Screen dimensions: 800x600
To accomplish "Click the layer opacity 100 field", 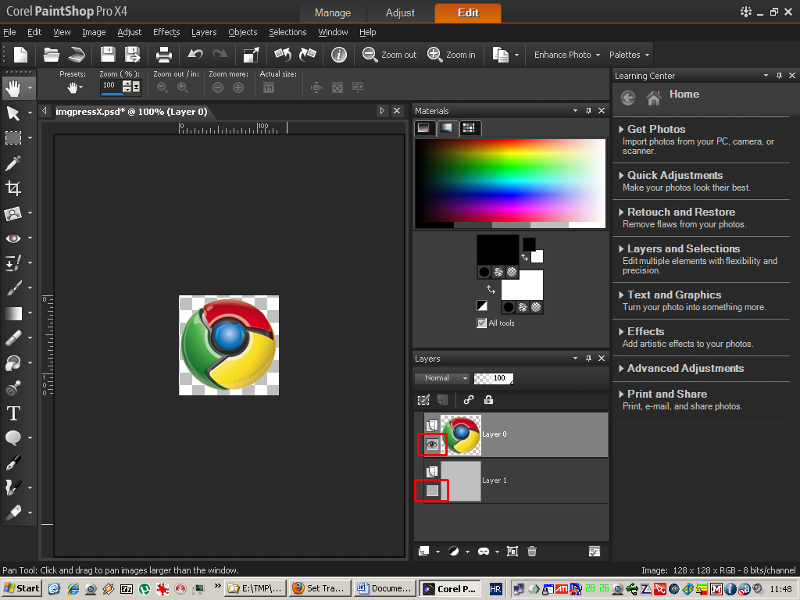I will tap(493, 378).
